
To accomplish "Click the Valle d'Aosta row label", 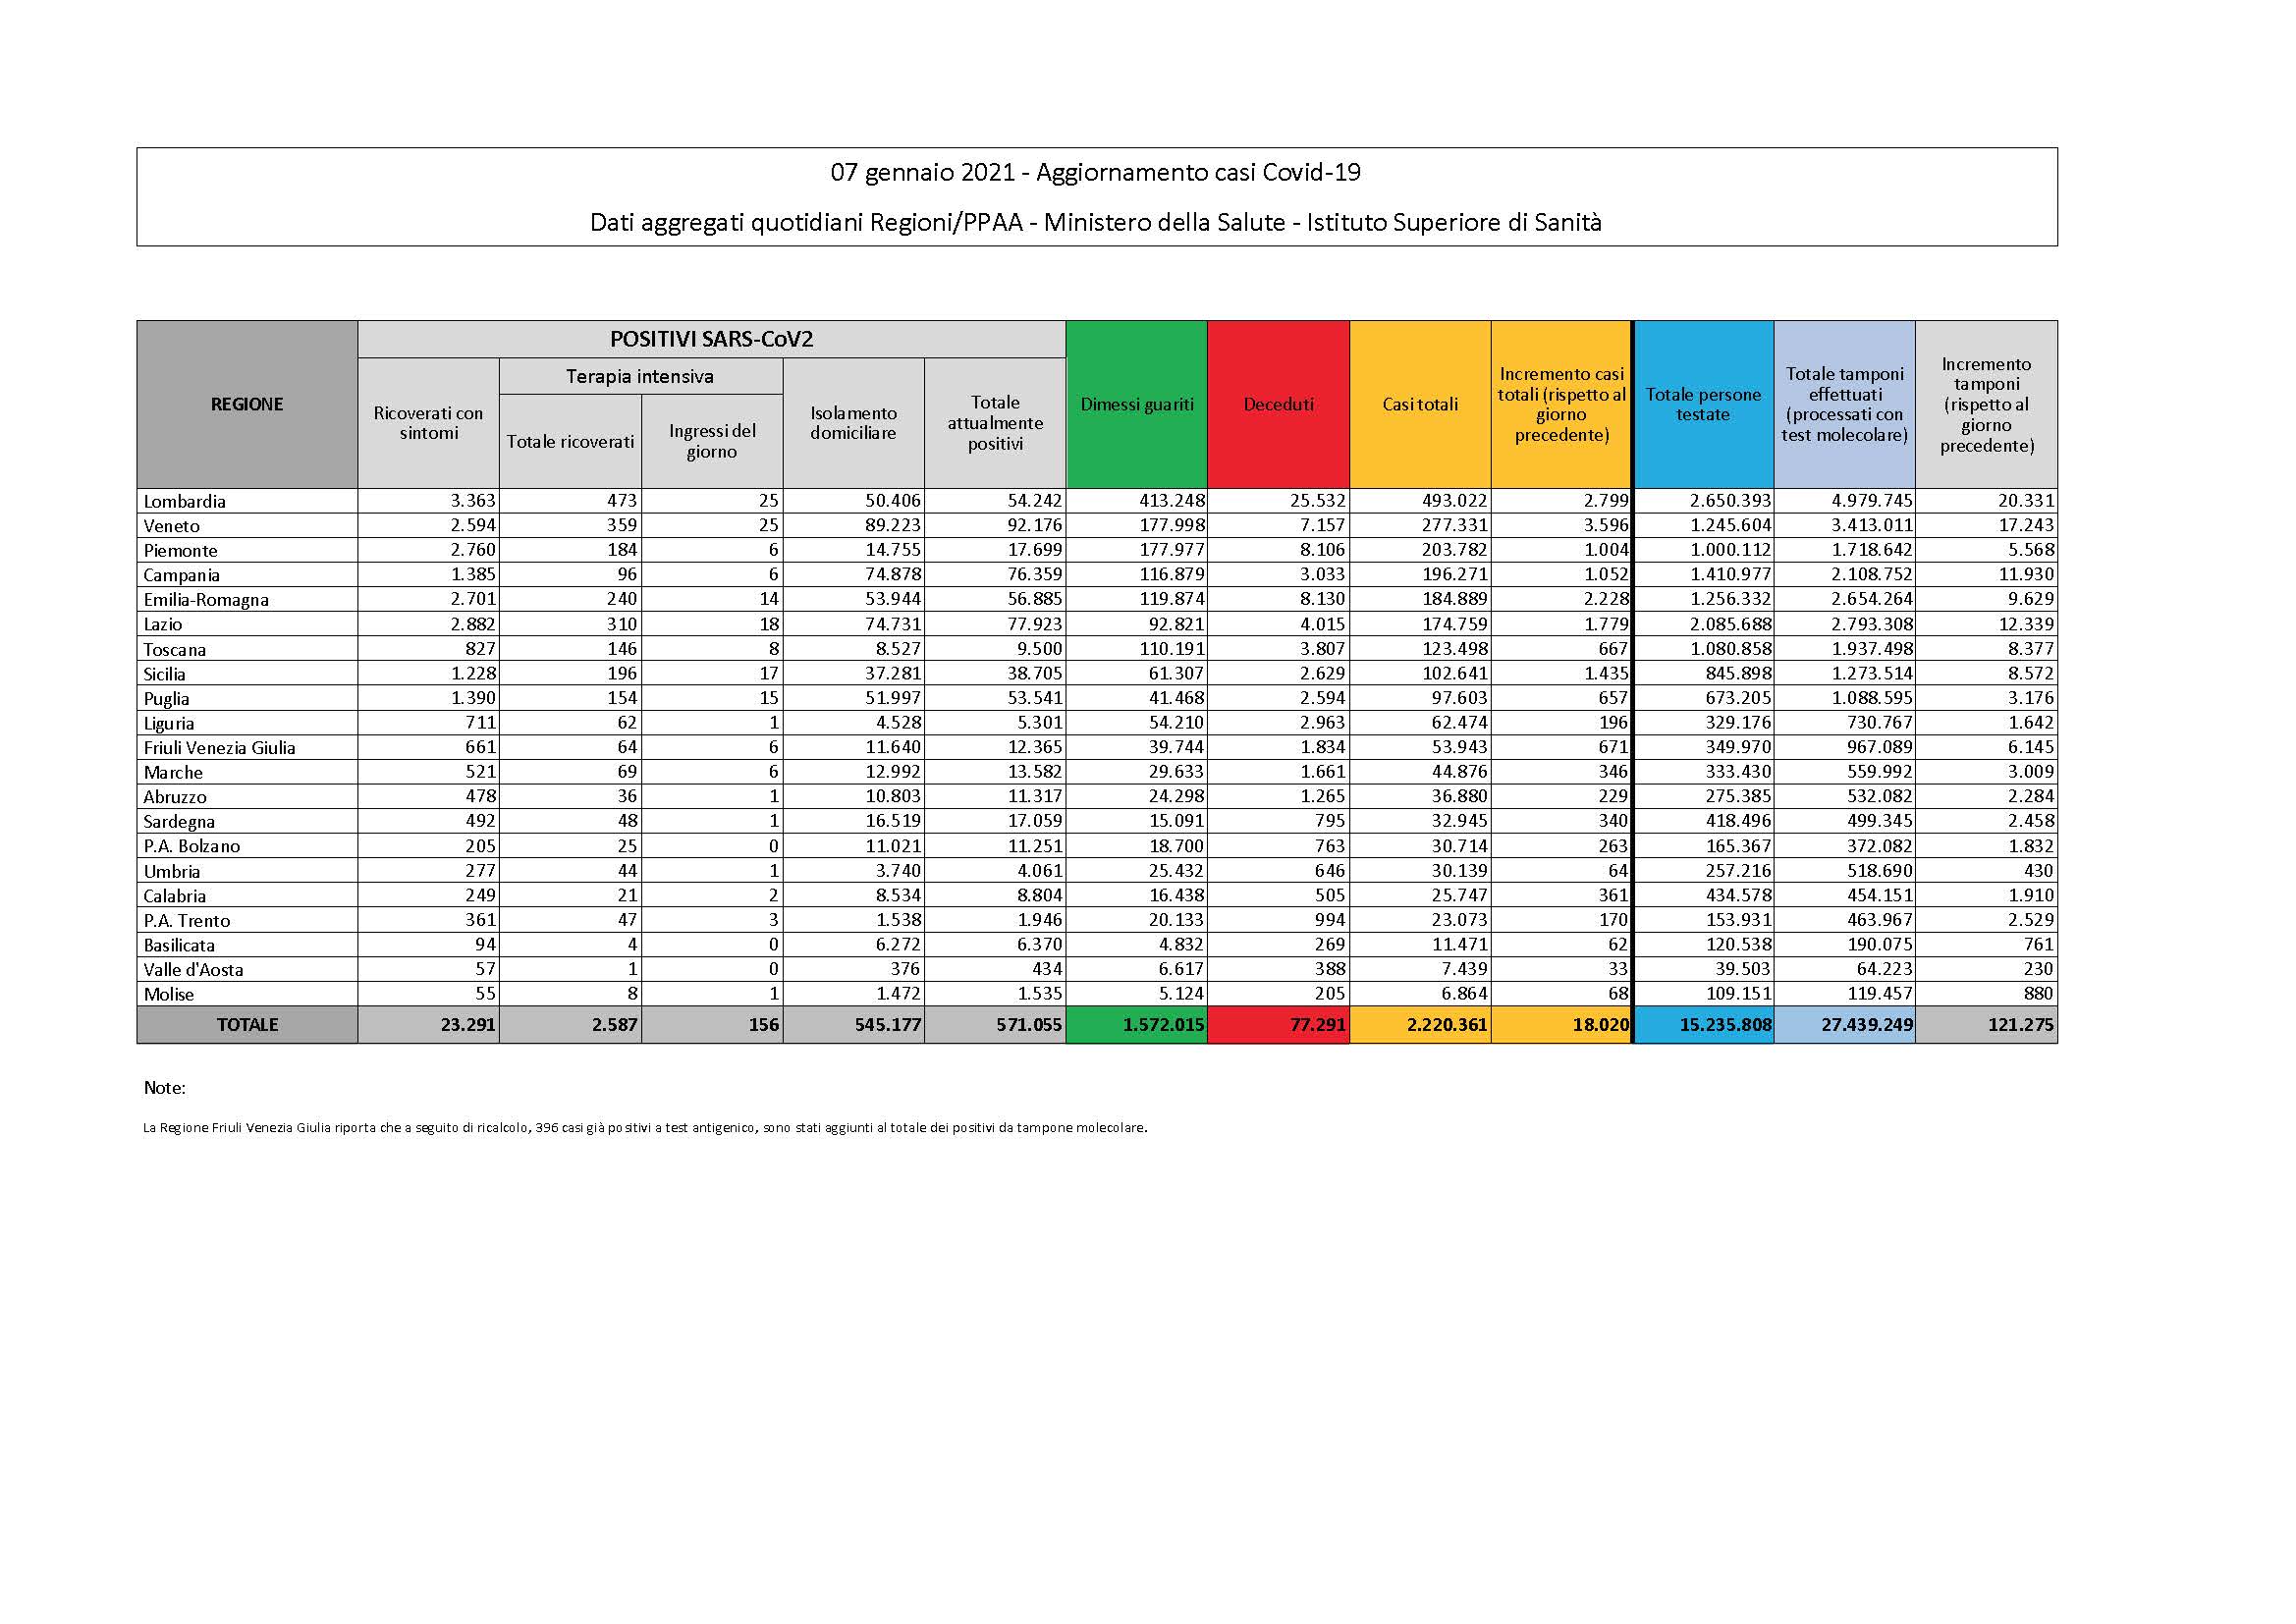I will (x=193, y=969).
